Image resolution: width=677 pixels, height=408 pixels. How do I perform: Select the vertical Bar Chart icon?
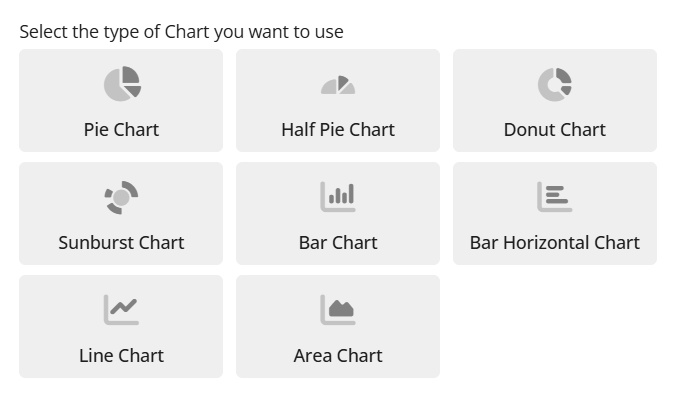click(x=338, y=196)
